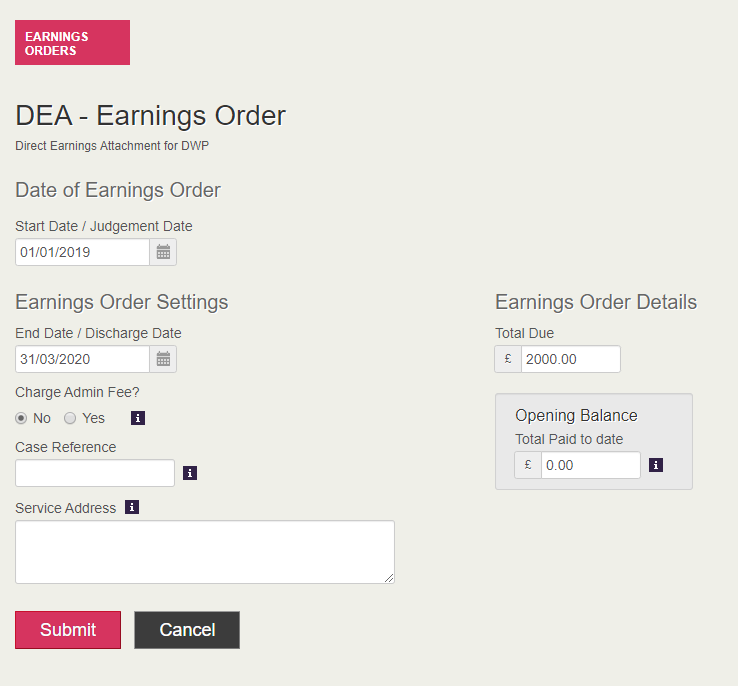View Service Address help info icon
738x686 pixels.
(x=132, y=508)
